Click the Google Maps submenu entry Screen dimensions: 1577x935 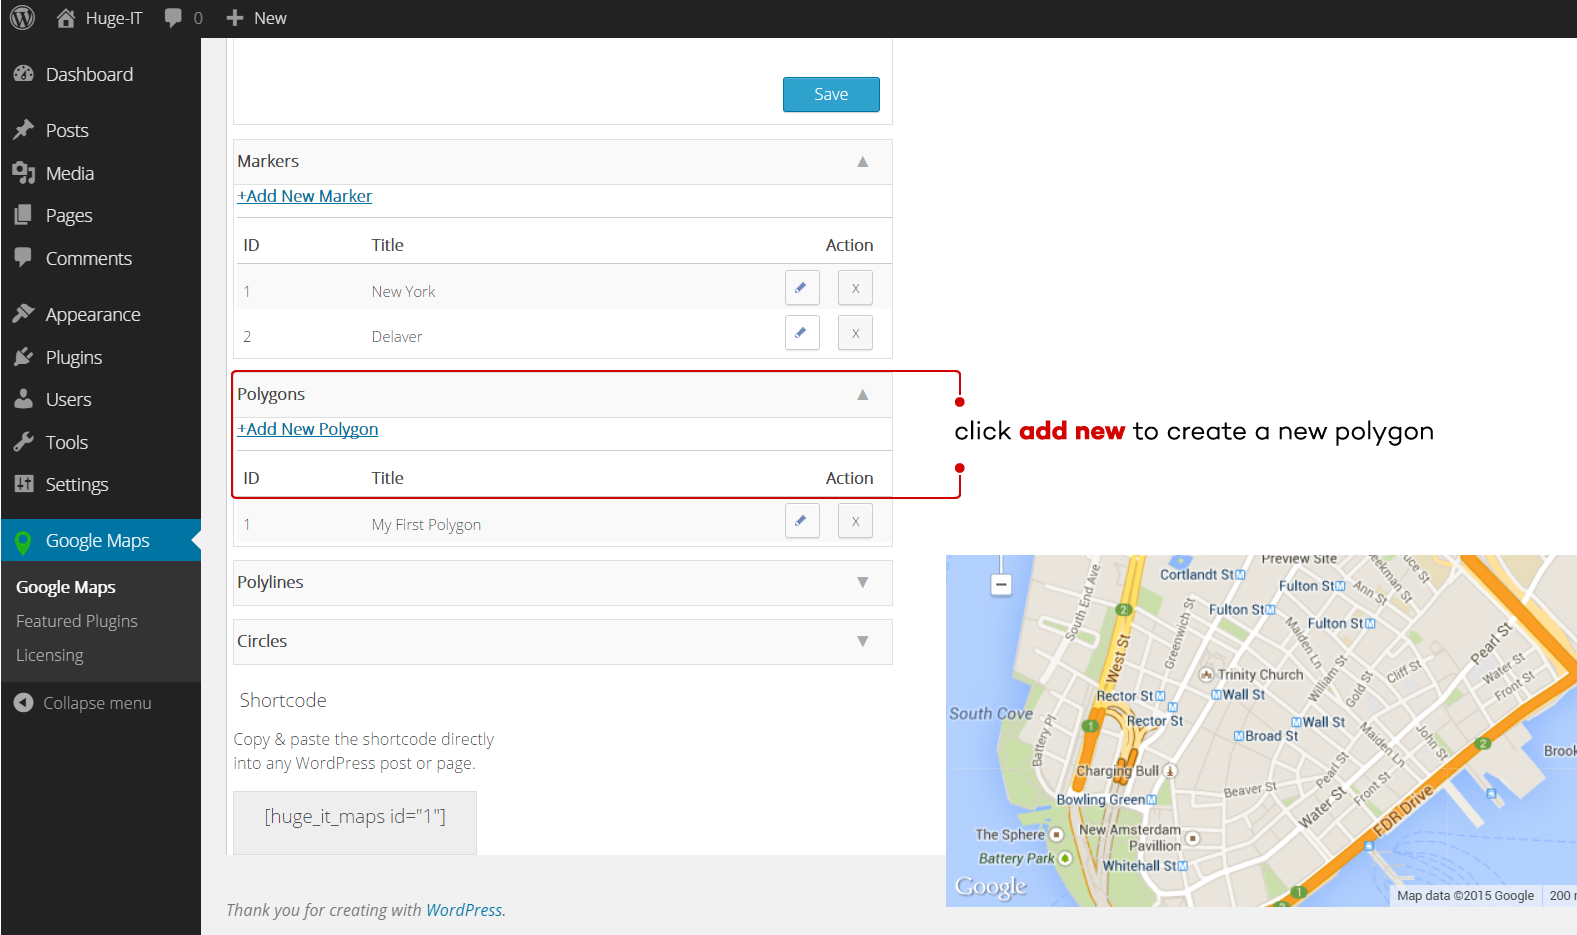pyautogui.click(x=66, y=587)
